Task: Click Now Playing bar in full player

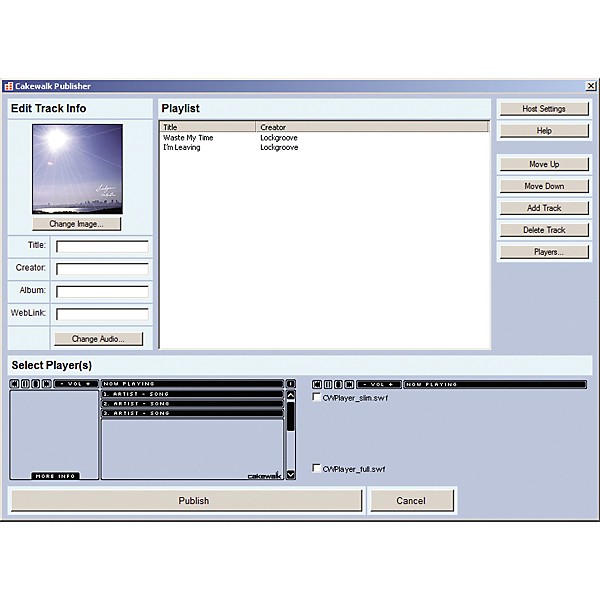Action: click(x=192, y=383)
